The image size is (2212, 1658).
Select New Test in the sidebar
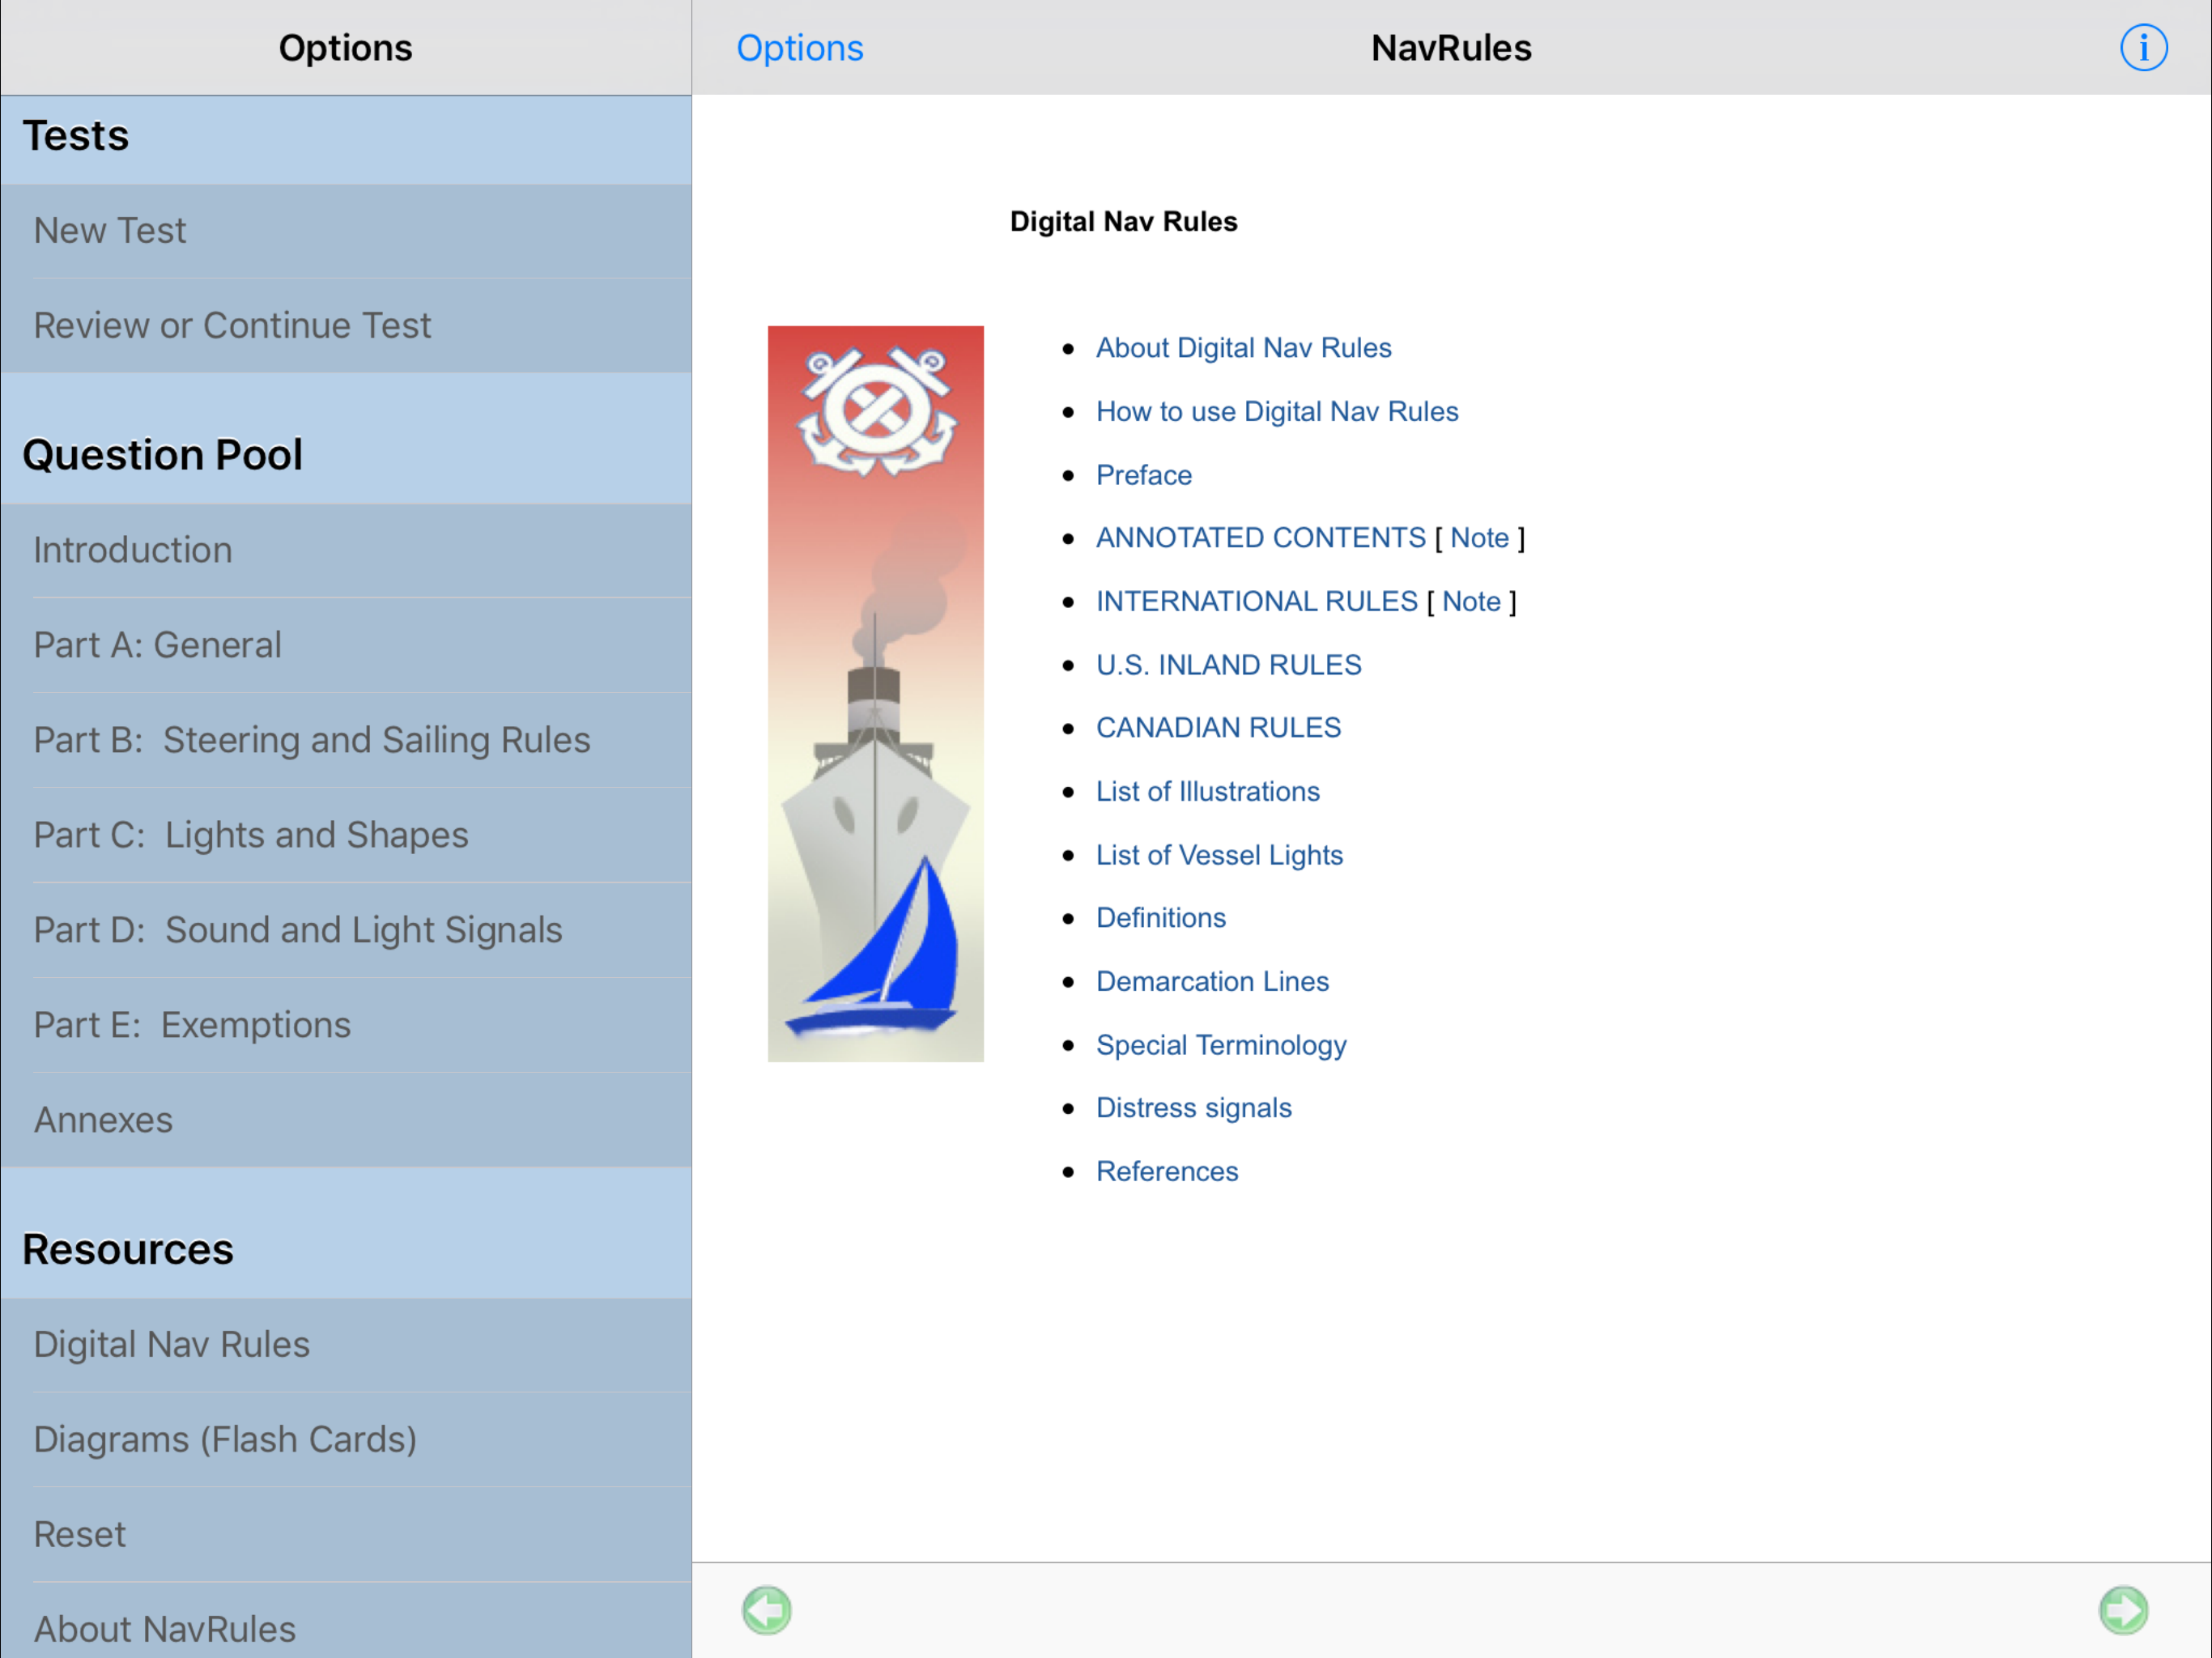pos(110,231)
